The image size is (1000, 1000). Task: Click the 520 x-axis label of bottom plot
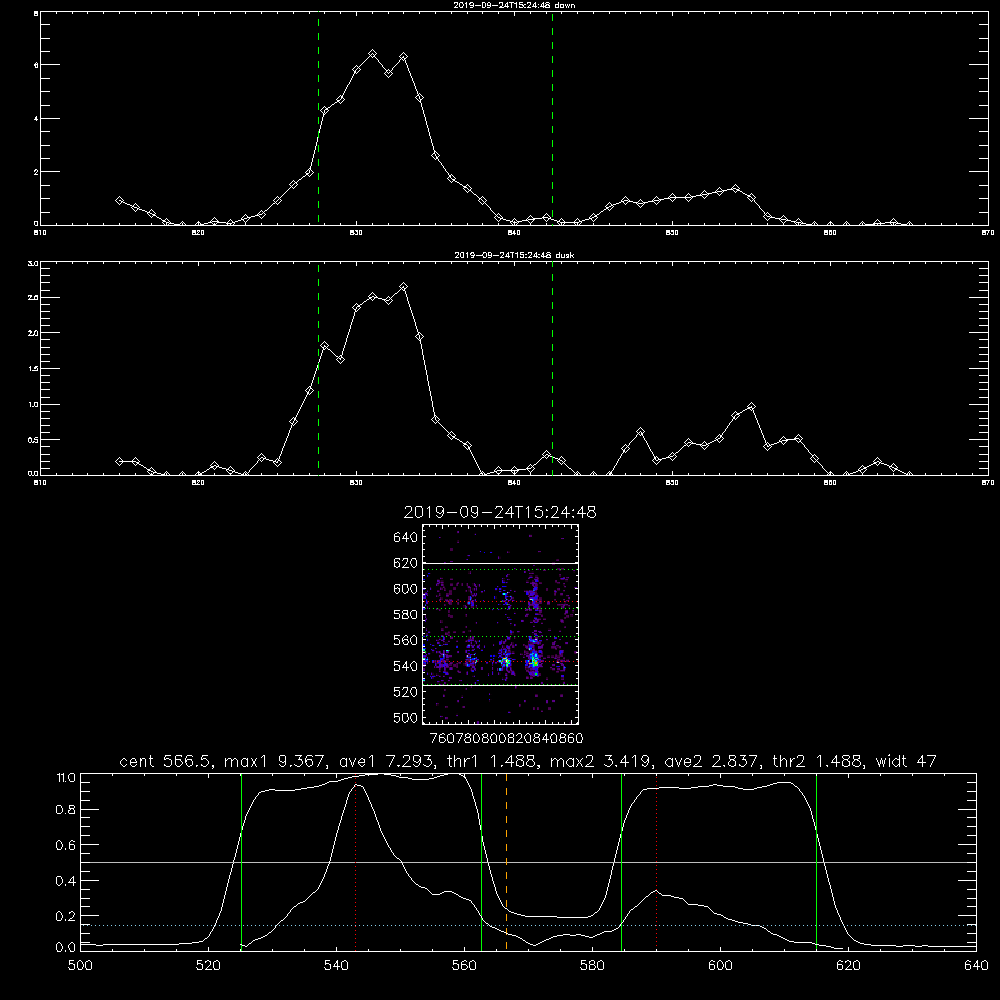pos(208,966)
